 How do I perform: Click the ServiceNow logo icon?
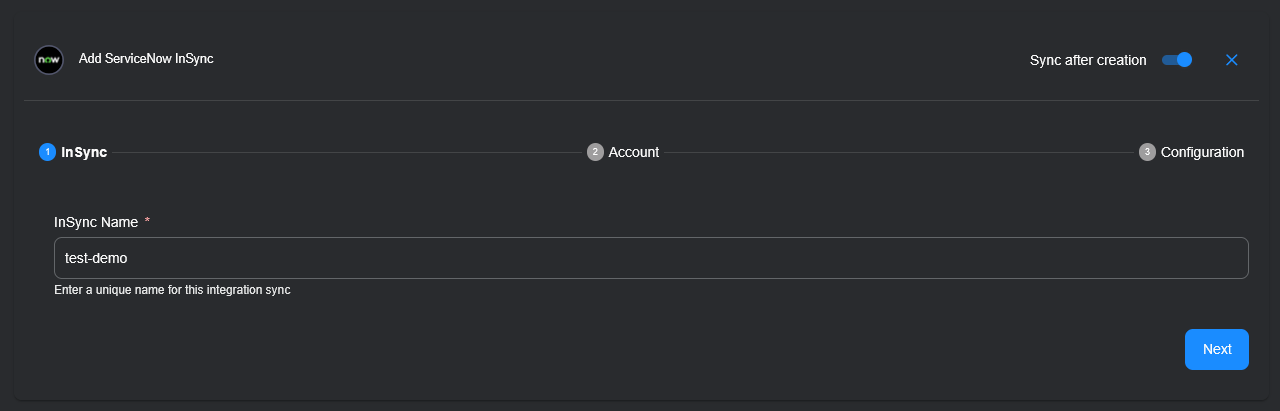coord(49,60)
